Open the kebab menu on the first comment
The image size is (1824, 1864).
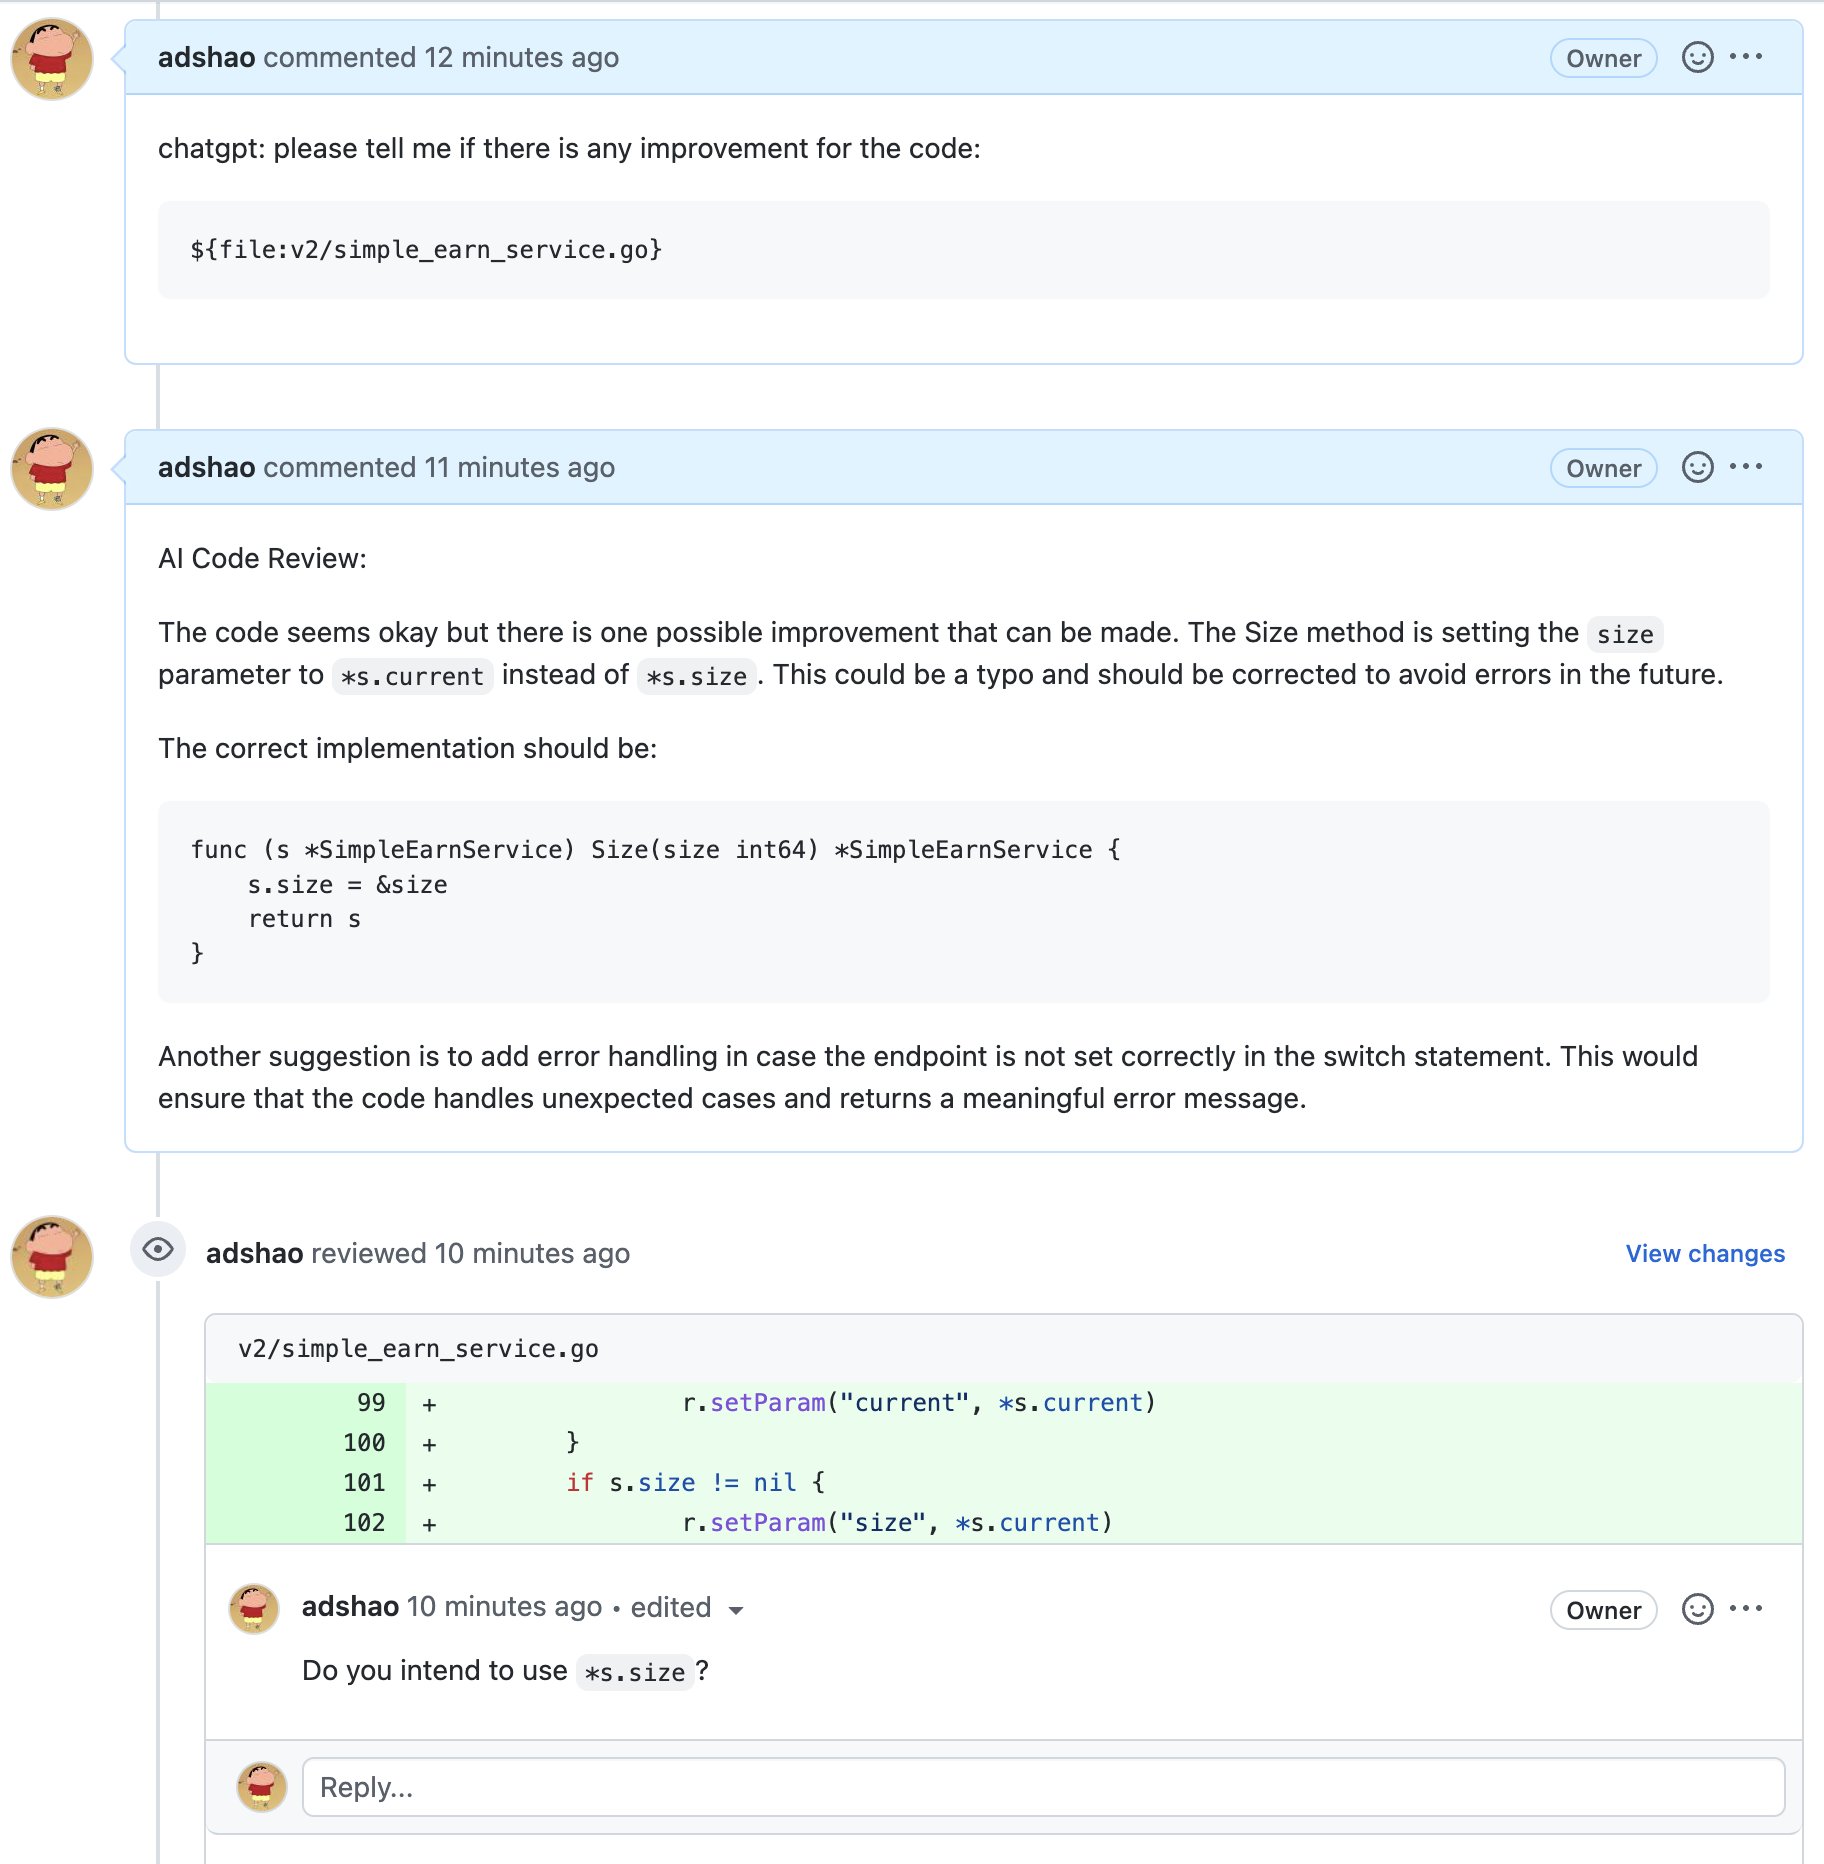pos(1746,57)
